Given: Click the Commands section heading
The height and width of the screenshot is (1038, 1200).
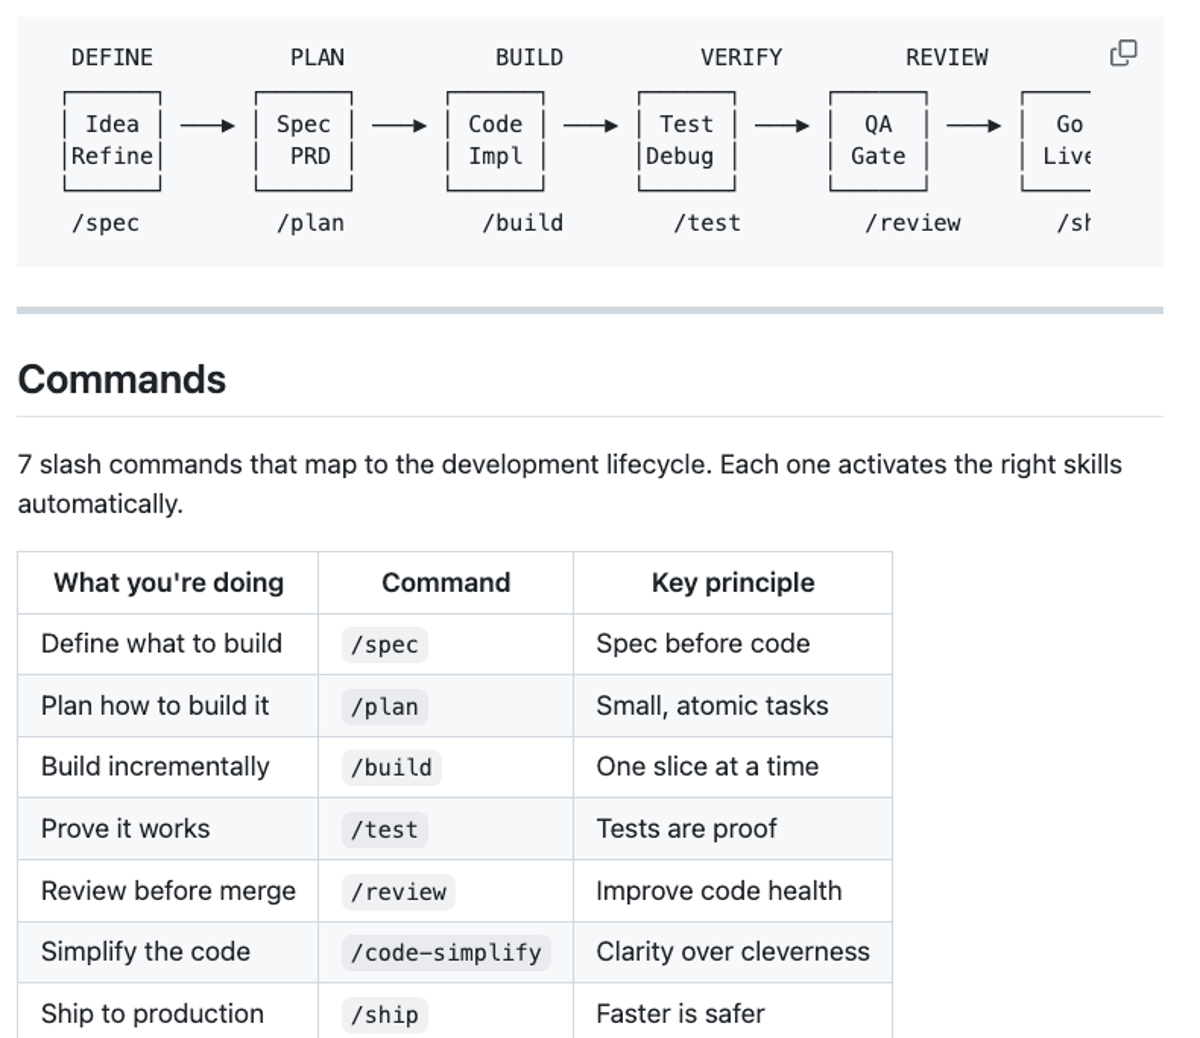Looking at the screenshot, I should [122, 379].
